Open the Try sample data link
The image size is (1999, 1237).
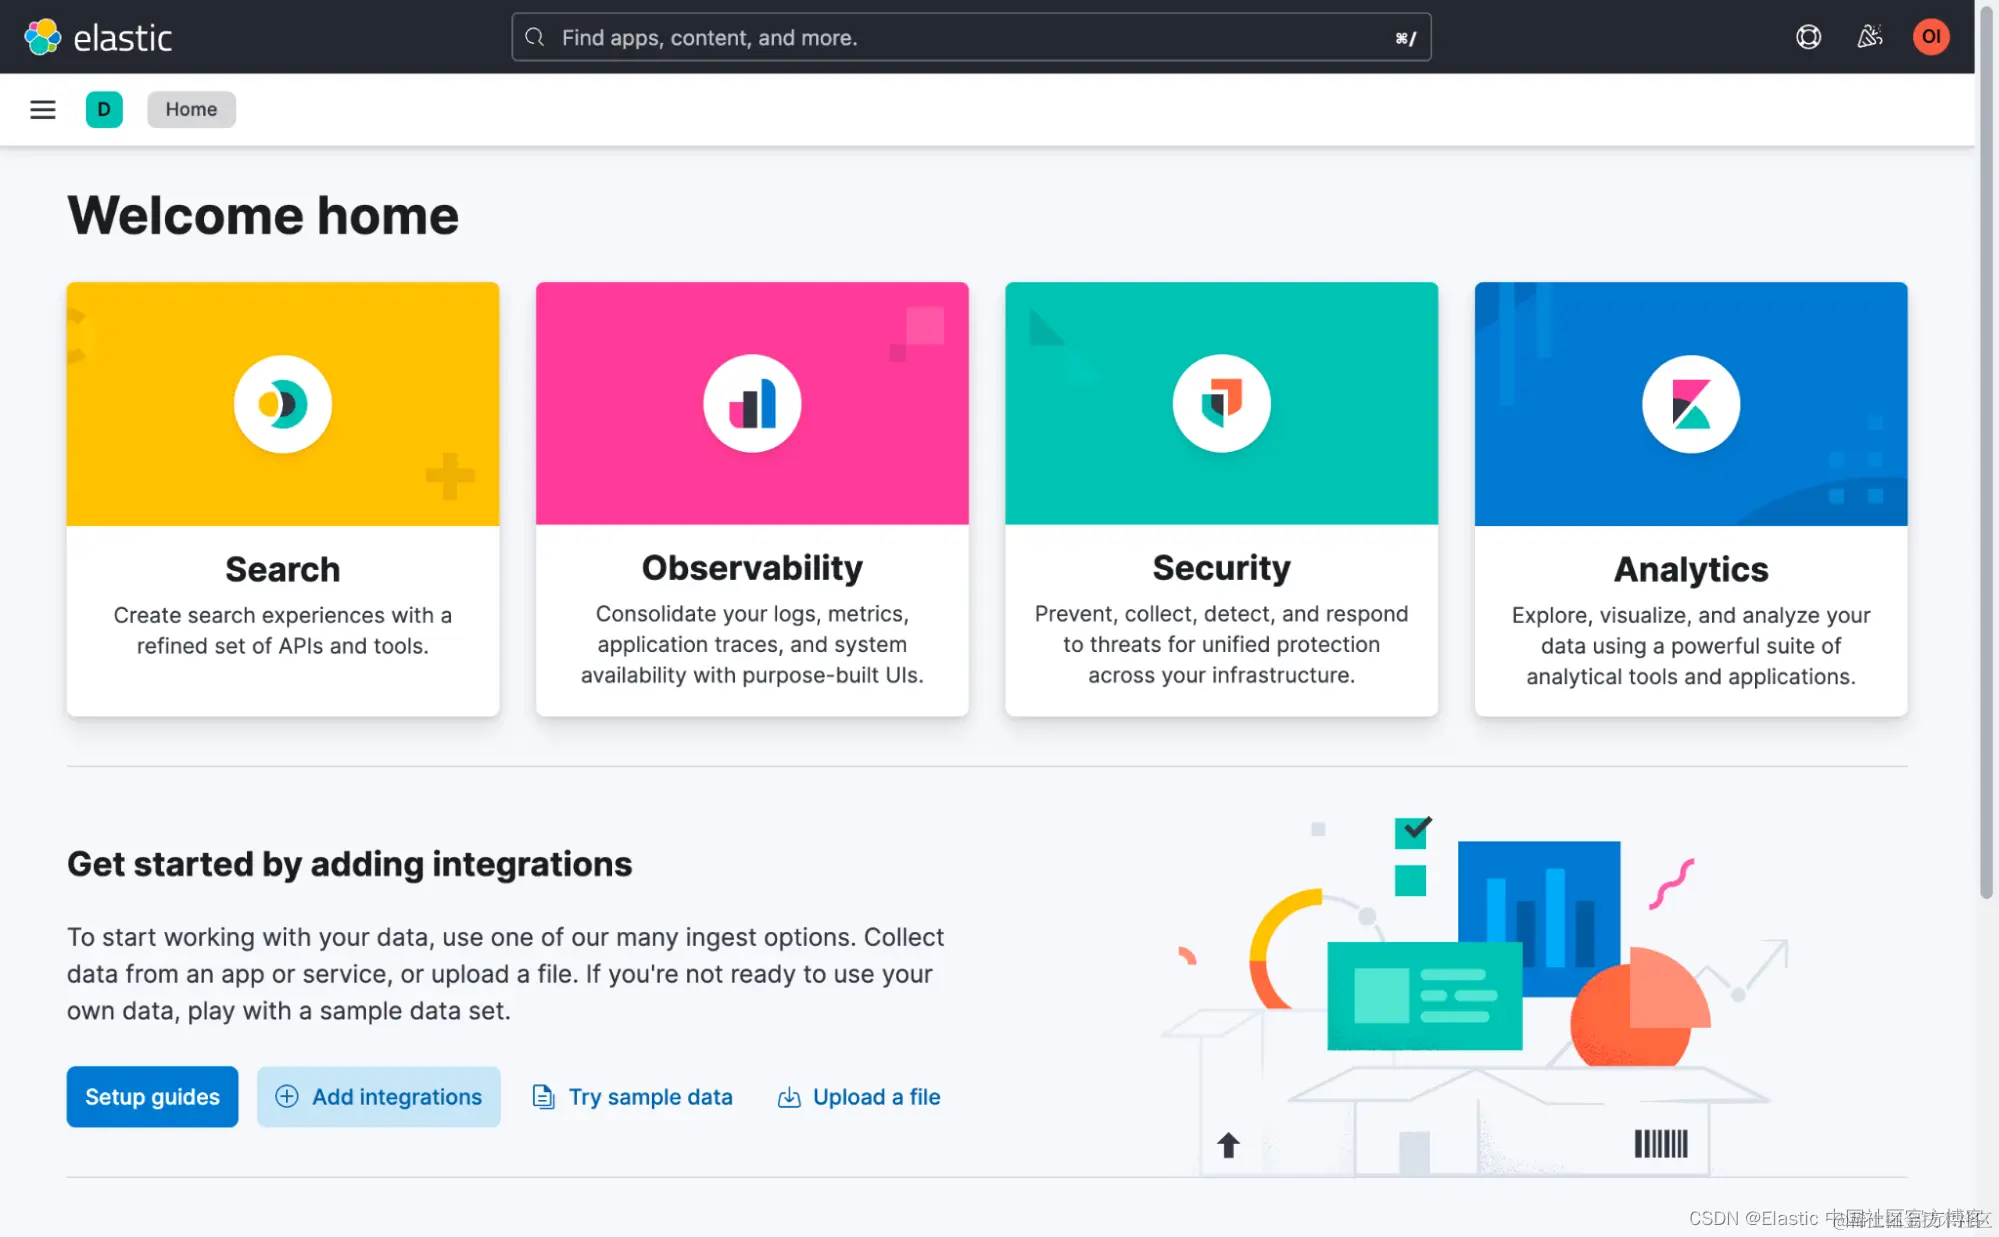(632, 1097)
